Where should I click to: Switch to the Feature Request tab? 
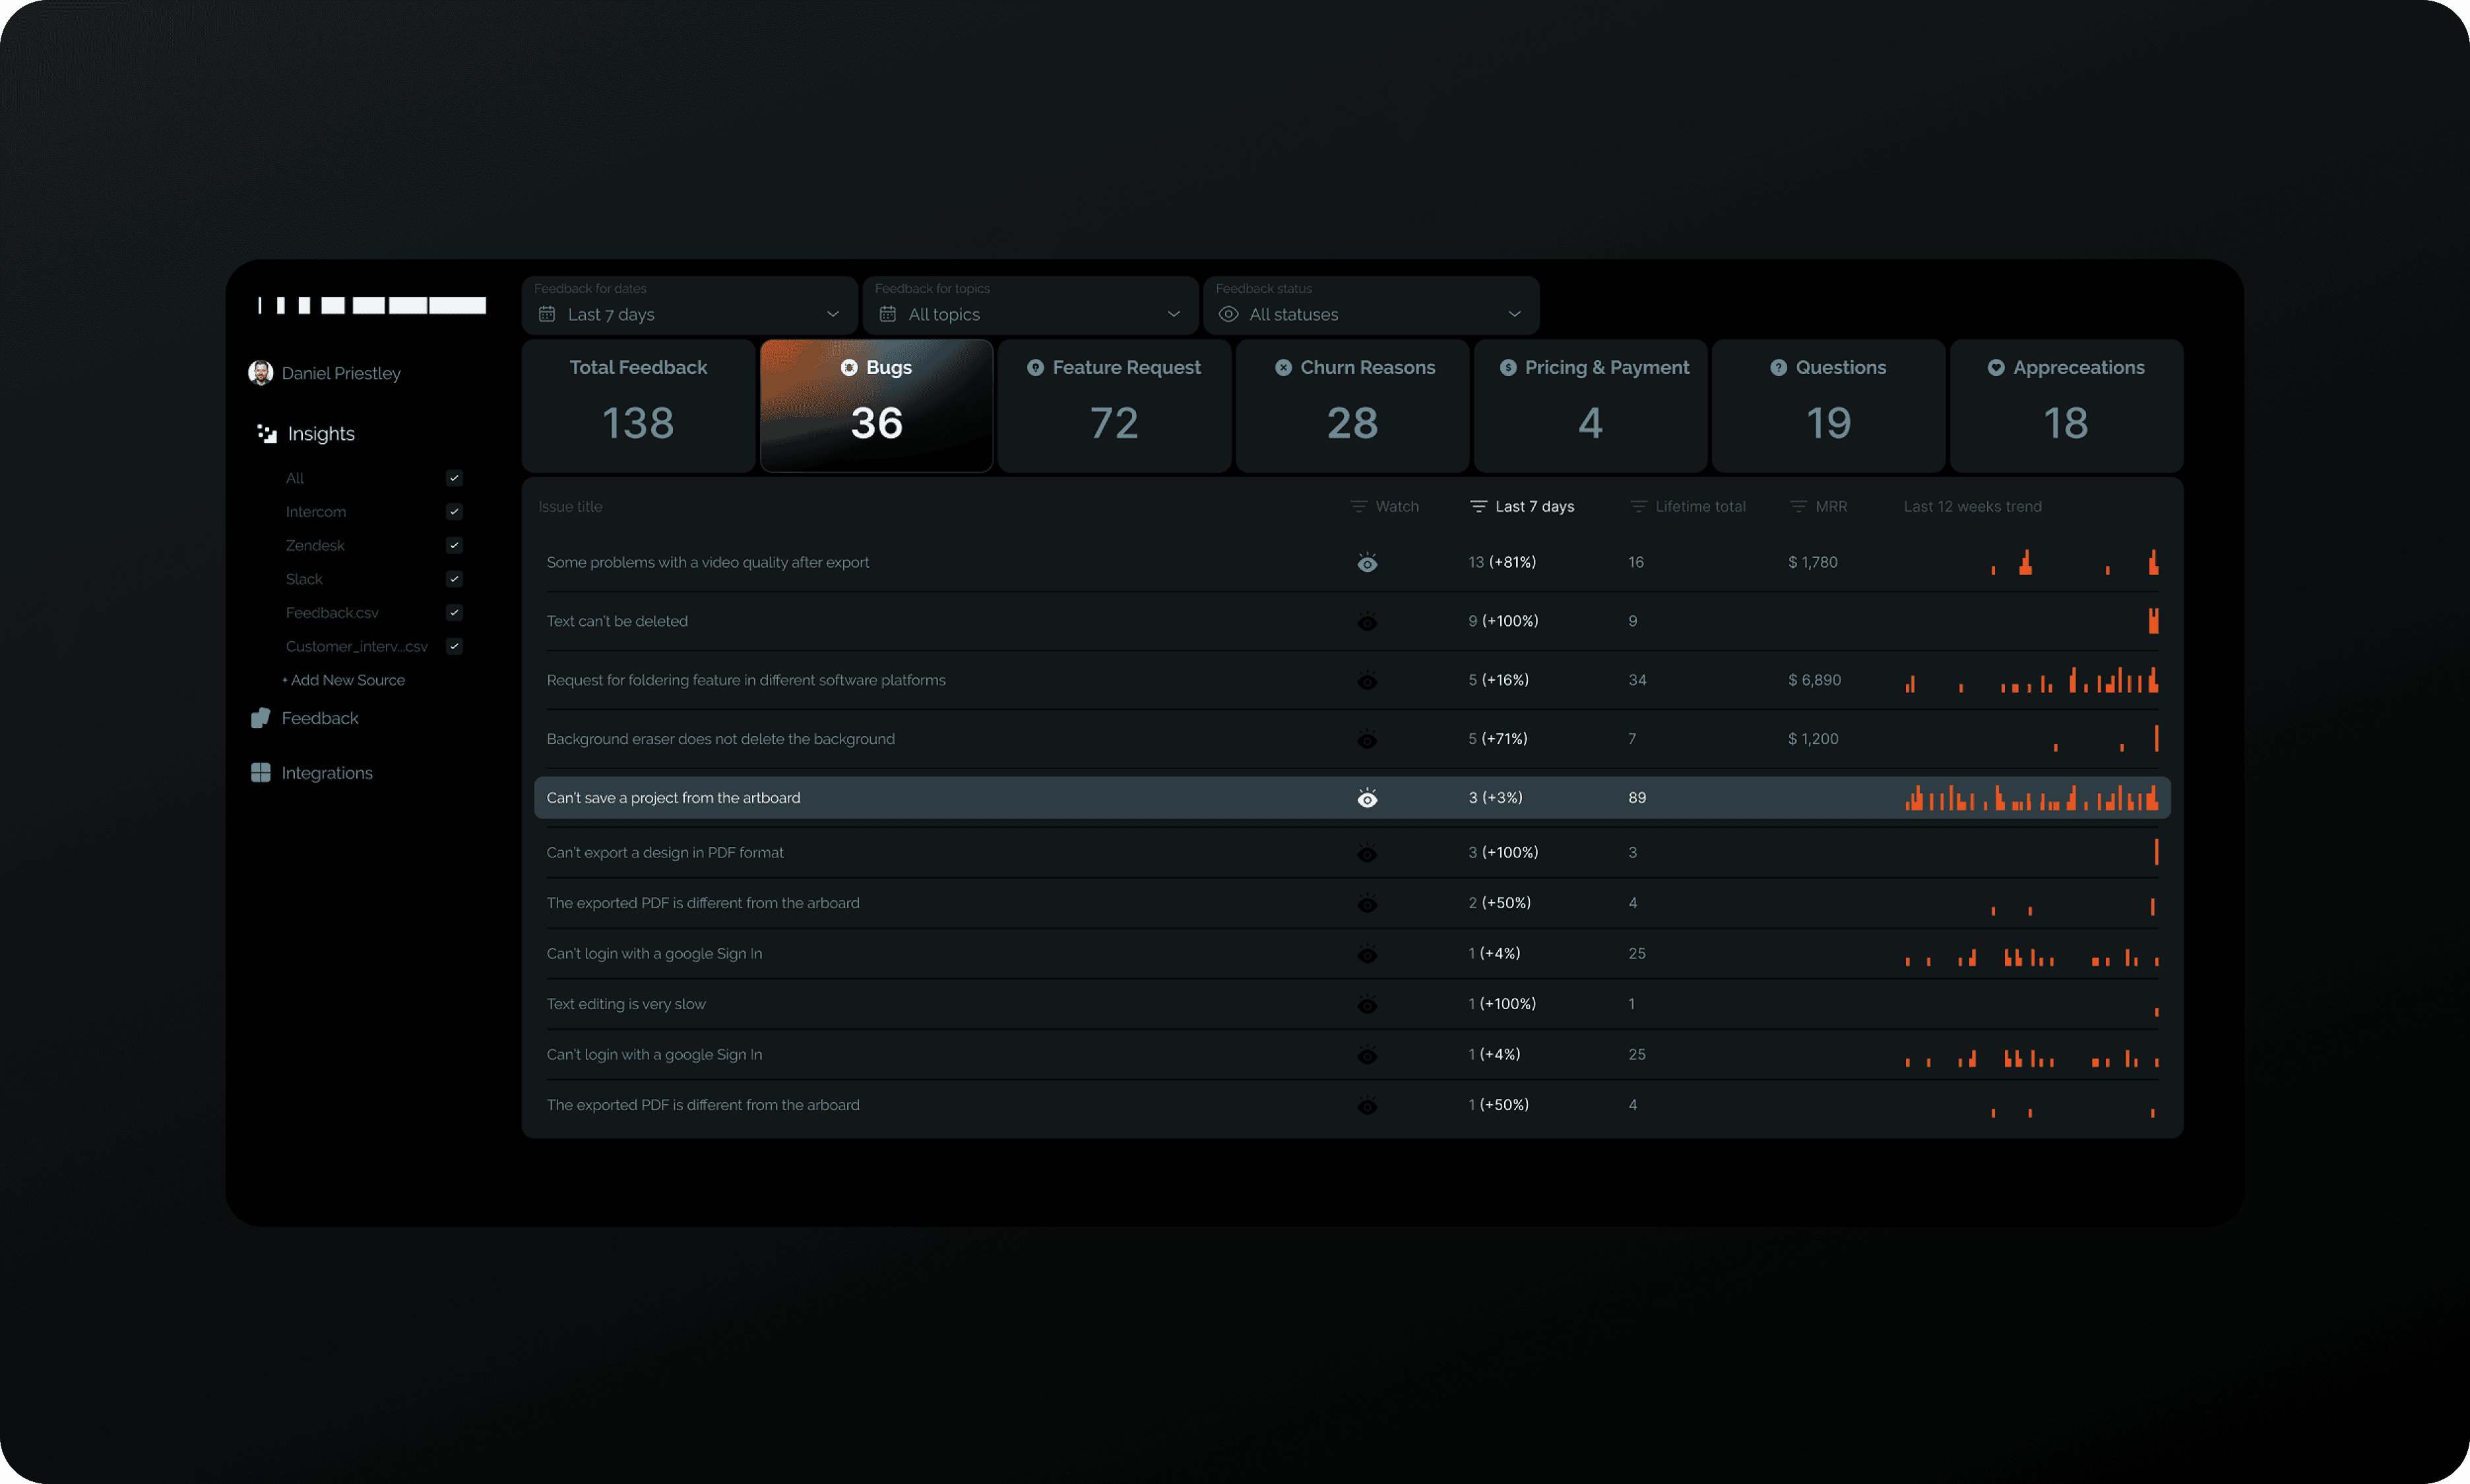[x=1114, y=405]
